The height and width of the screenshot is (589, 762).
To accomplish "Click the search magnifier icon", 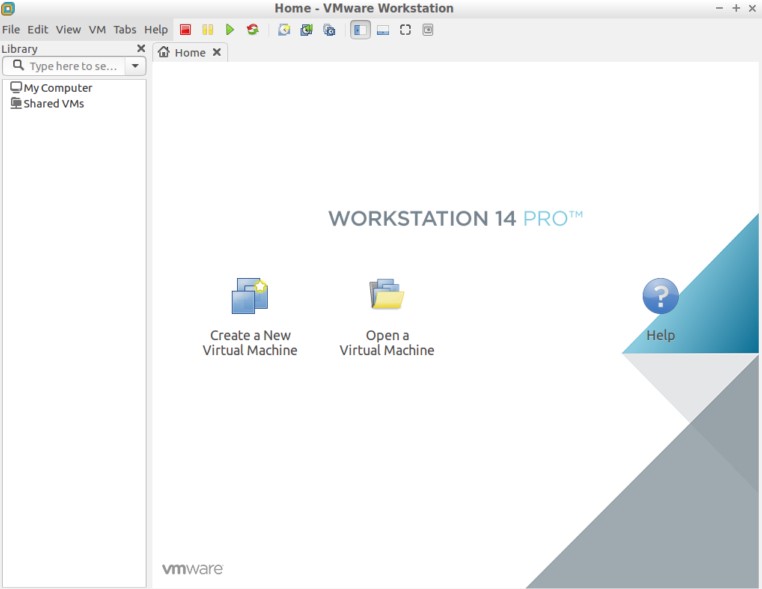I will tap(18, 65).
